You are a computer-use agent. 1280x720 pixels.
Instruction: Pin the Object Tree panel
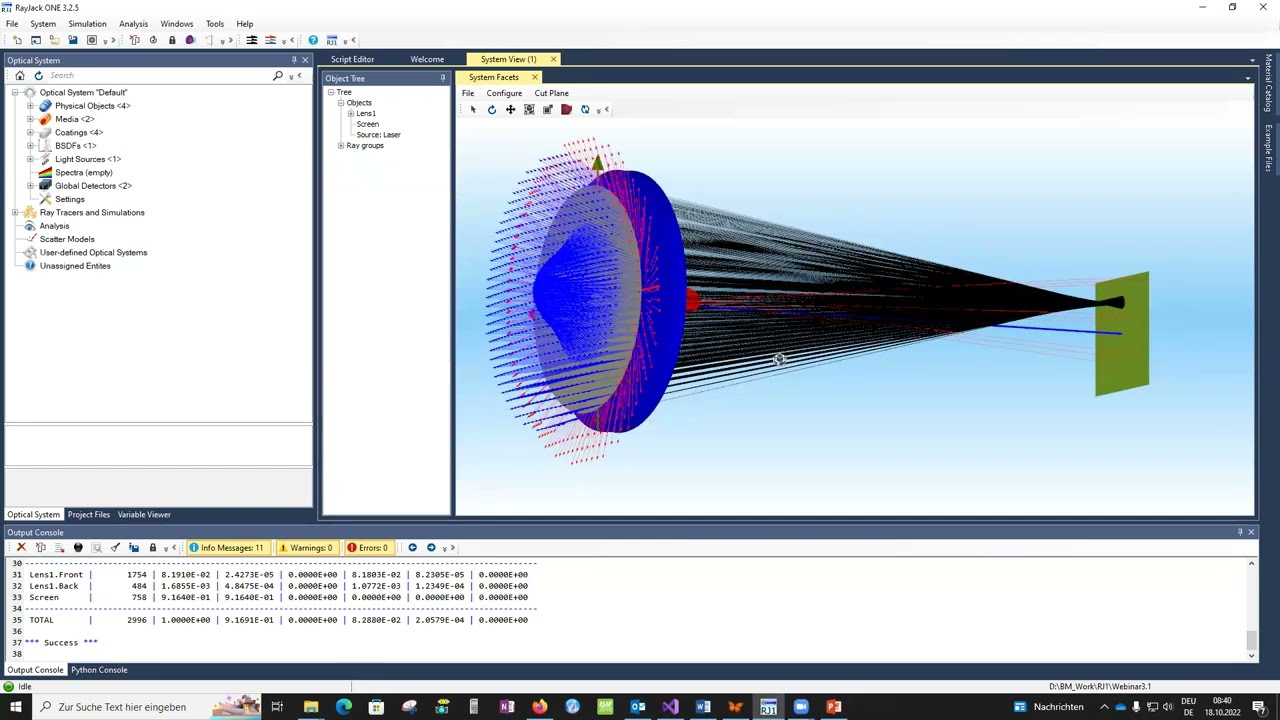tap(442, 78)
